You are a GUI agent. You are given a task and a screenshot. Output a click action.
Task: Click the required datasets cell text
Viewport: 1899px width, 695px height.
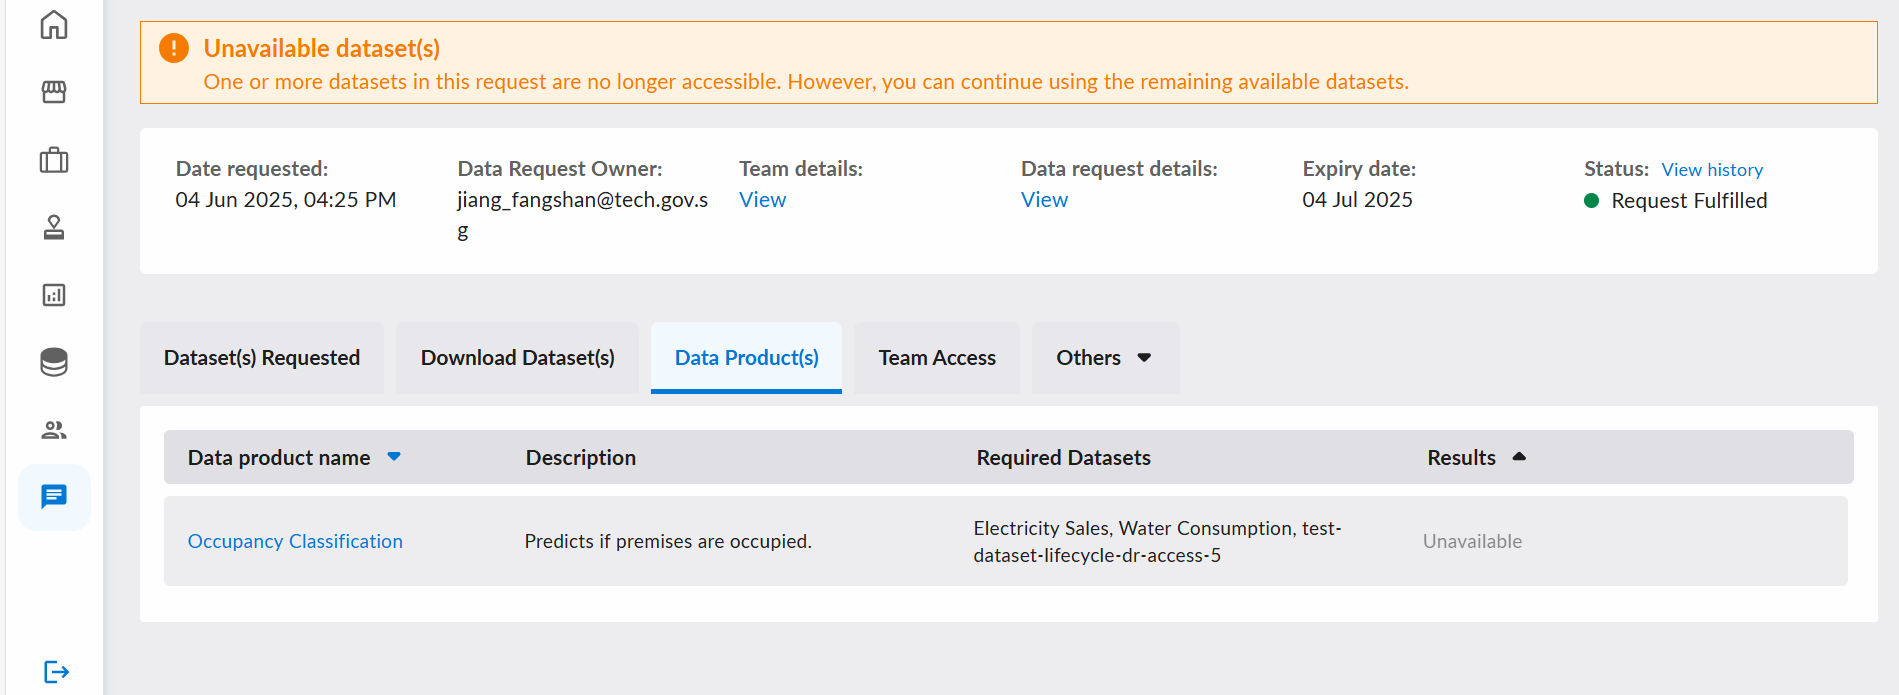(1157, 541)
